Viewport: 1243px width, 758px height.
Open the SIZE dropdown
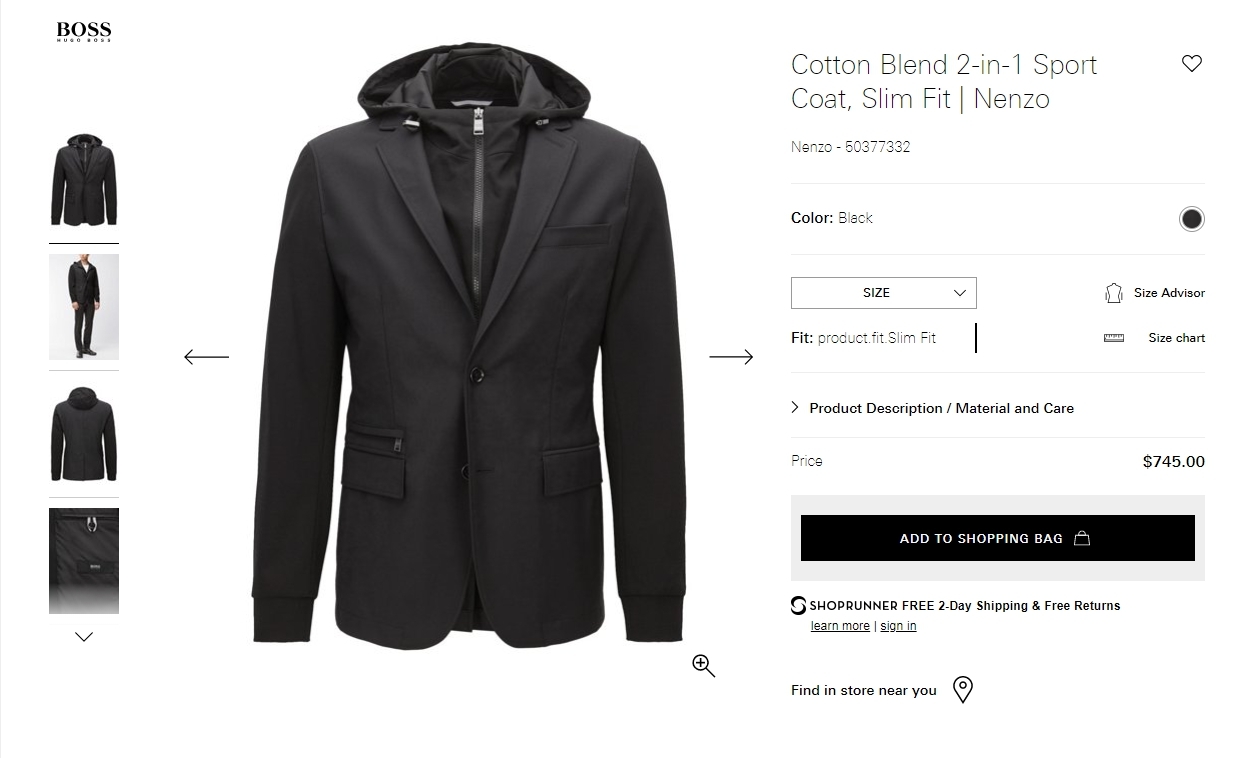pos(884,293)
